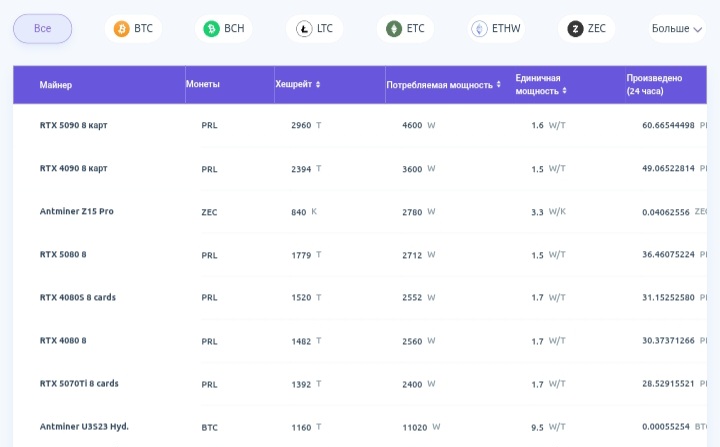Click the Ethereum Classic ETC icon
This screenshot has width=720, height=447.
click(394, 29)
